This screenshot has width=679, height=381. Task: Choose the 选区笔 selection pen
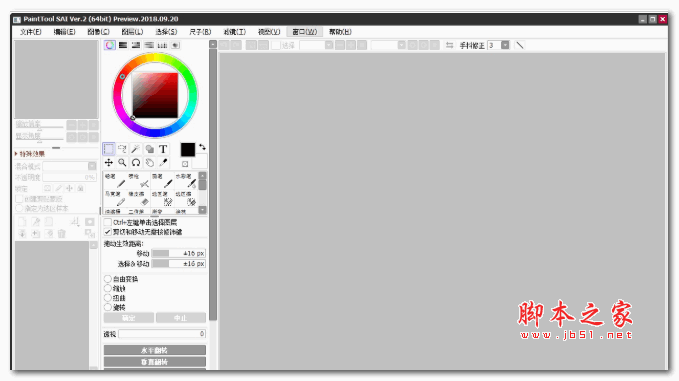point(162,199)
